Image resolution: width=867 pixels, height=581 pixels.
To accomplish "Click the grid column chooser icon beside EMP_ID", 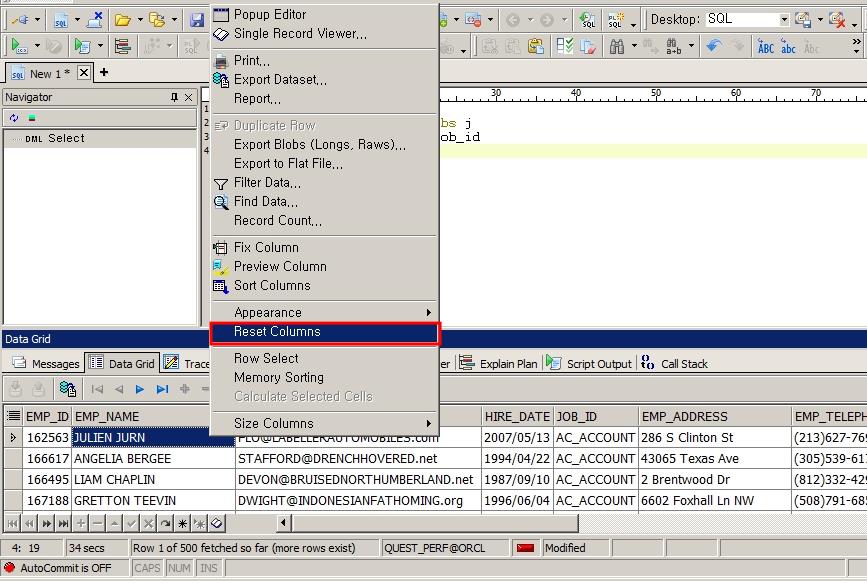I will click(x=13, y=416).
